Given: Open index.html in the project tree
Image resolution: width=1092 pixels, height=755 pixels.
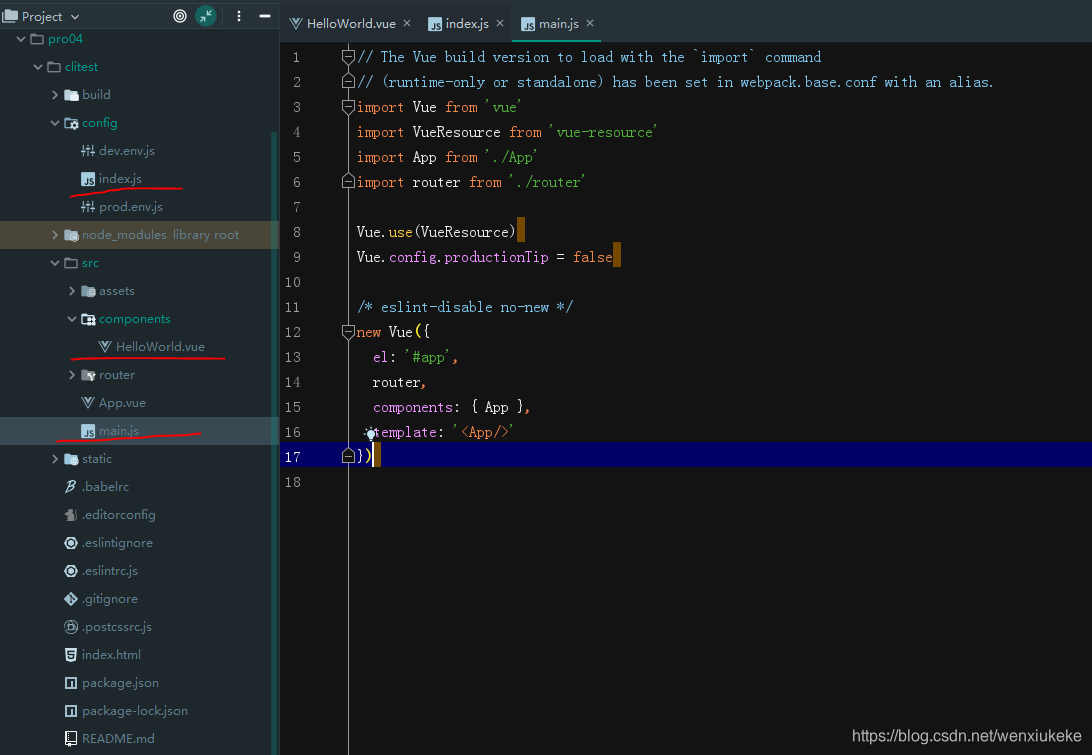Looking at the screenshot, I should coord(111,655).
